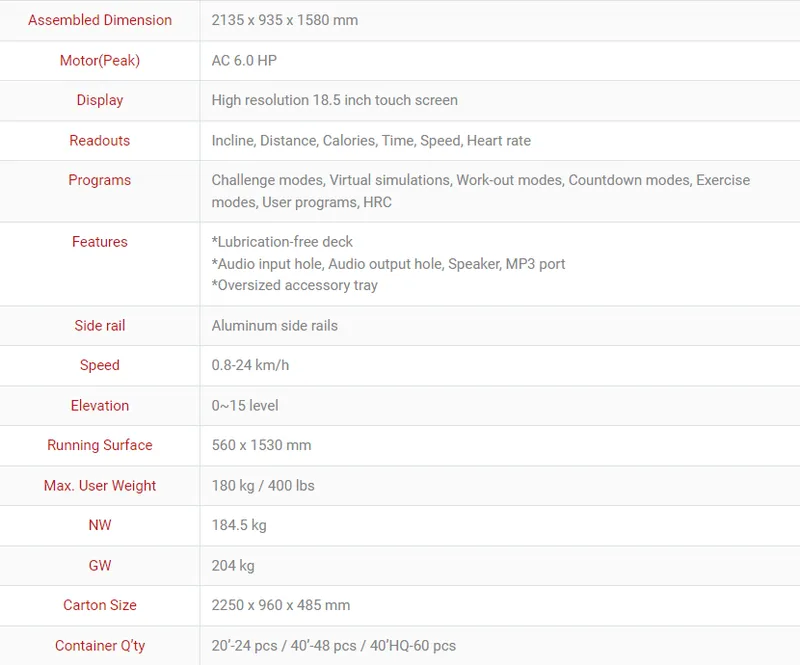Select 'High resolution 18.5 inch touch screen'
Screen dimensions: 800x665
tap(335, 100)
